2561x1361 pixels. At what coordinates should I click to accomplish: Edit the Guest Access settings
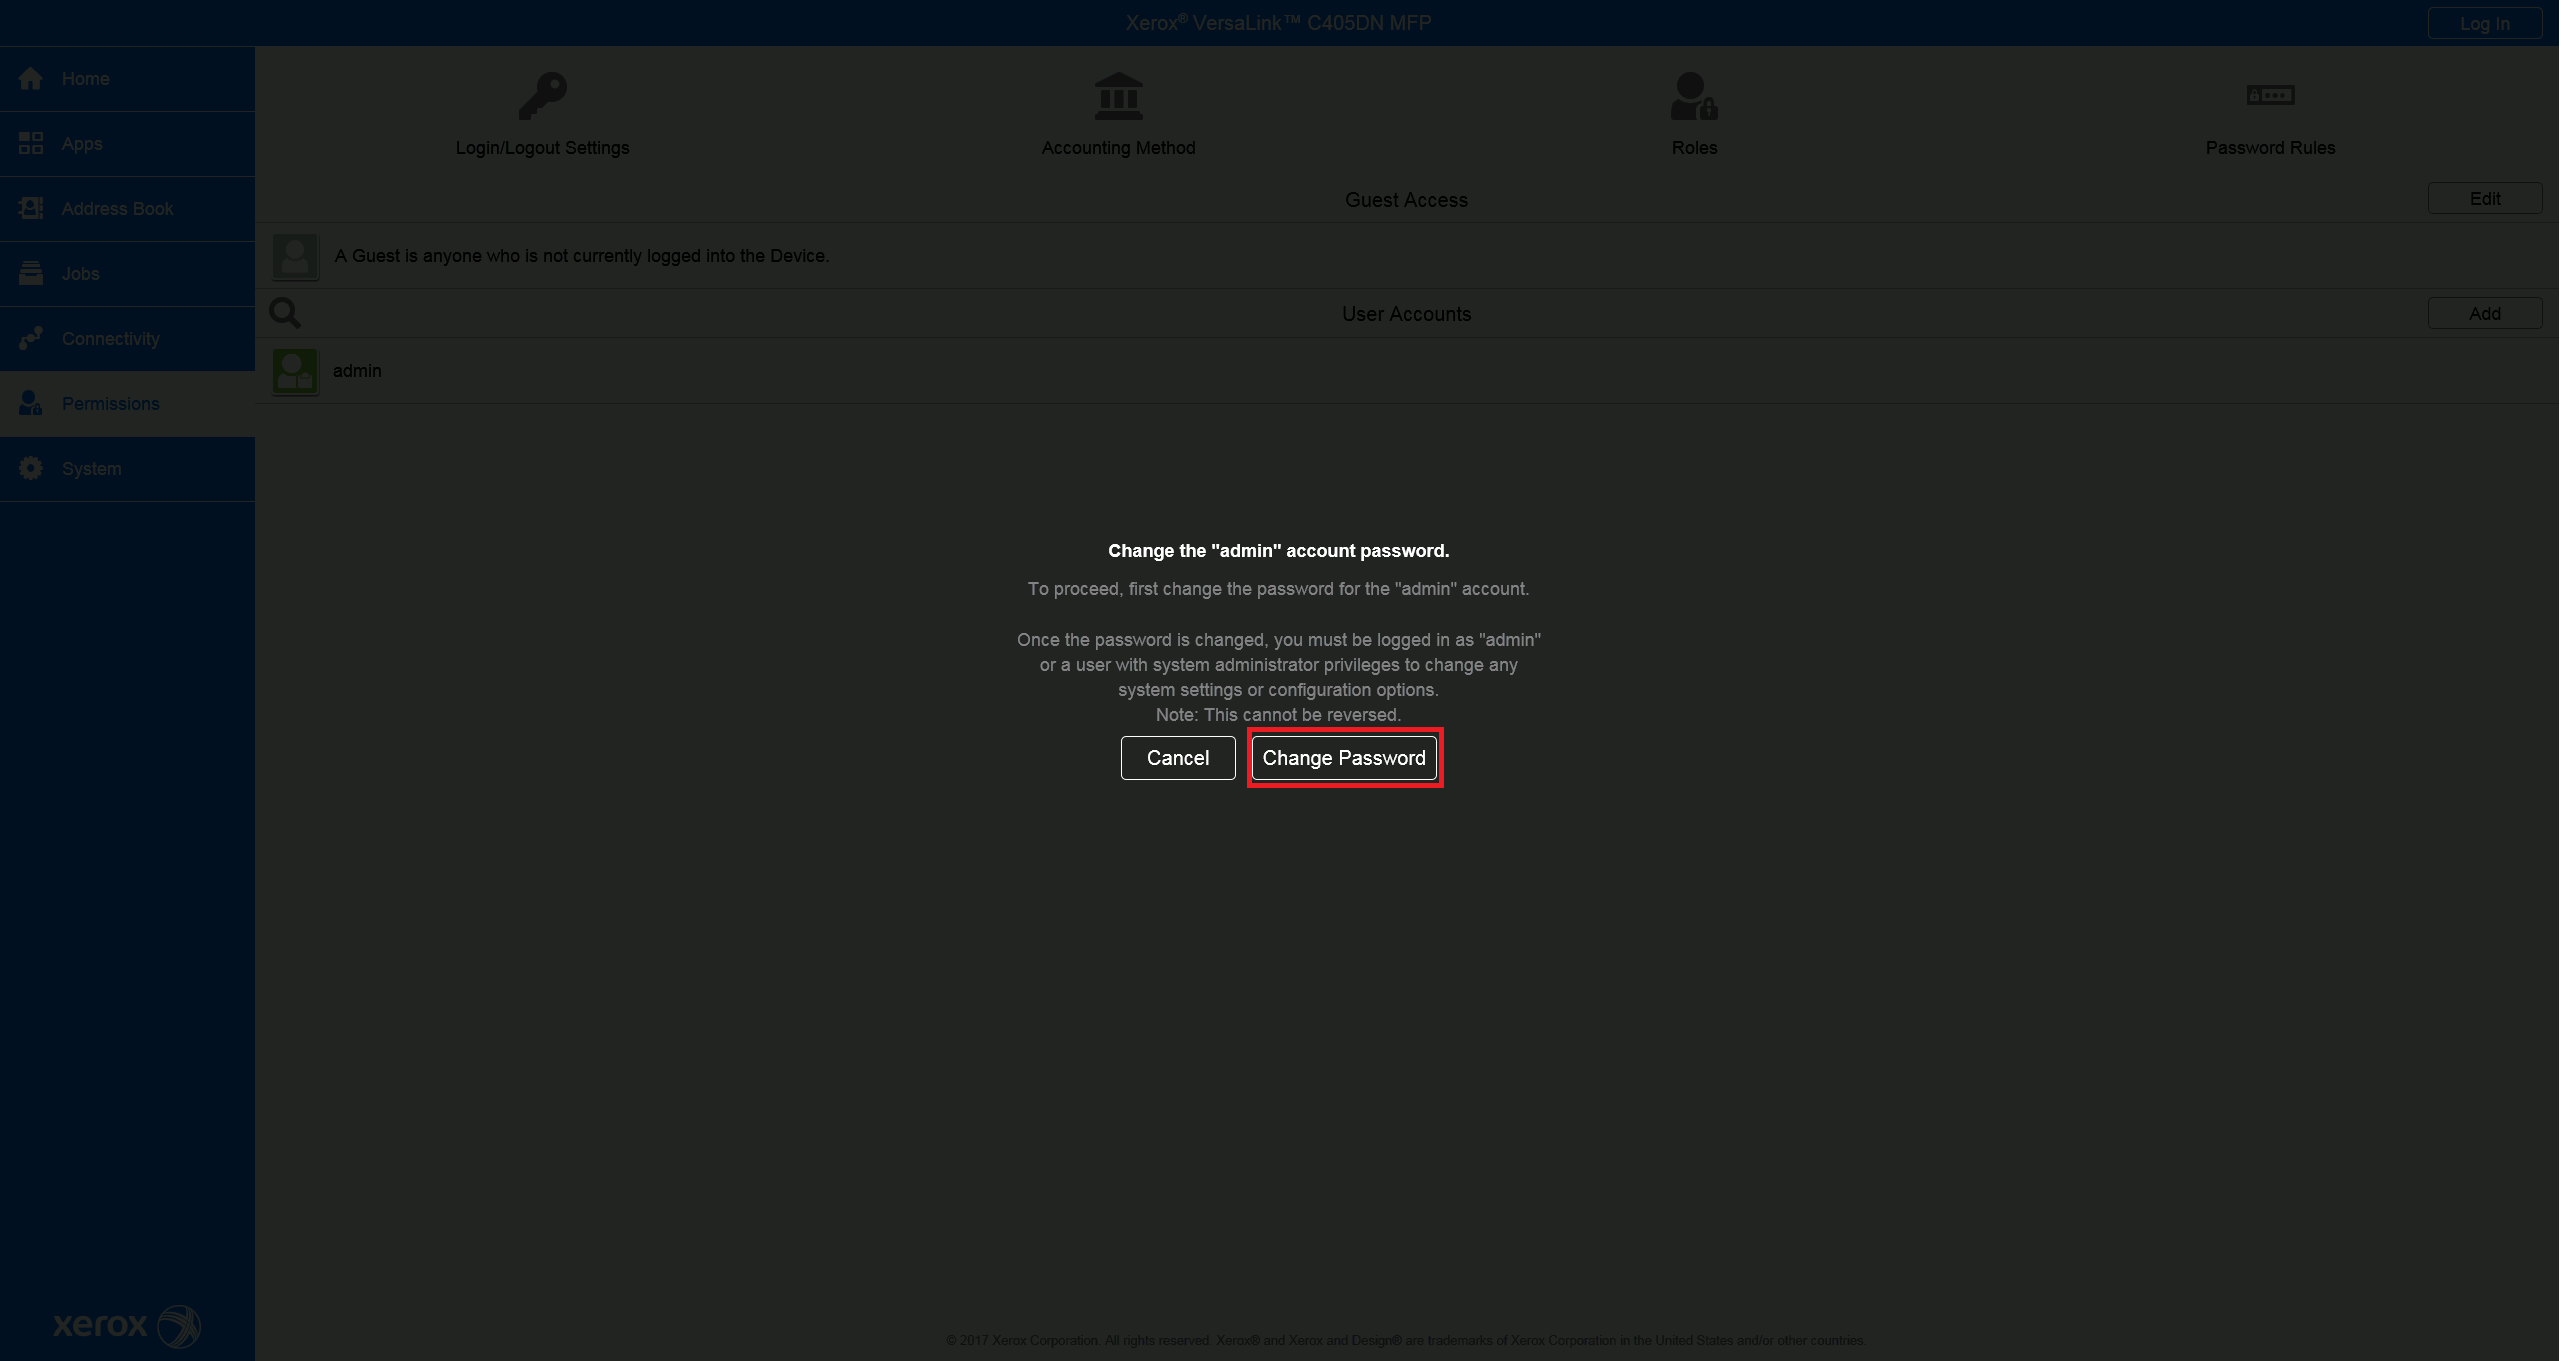pos(2484,197)
